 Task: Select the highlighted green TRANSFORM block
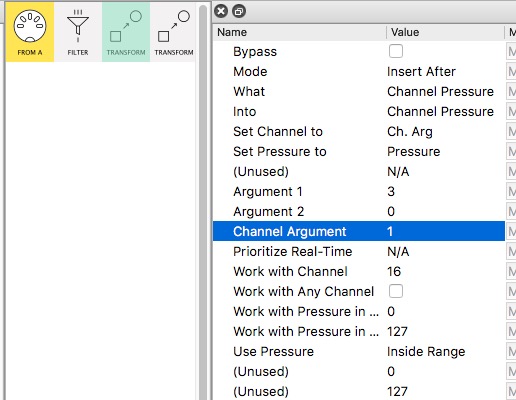(126, 32)
